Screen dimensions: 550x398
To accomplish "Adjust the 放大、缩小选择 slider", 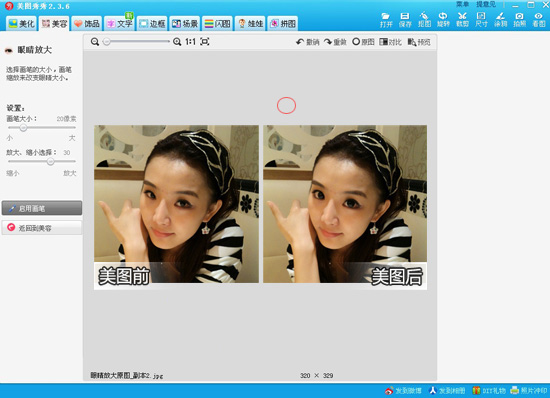I will tap(42, 161).
